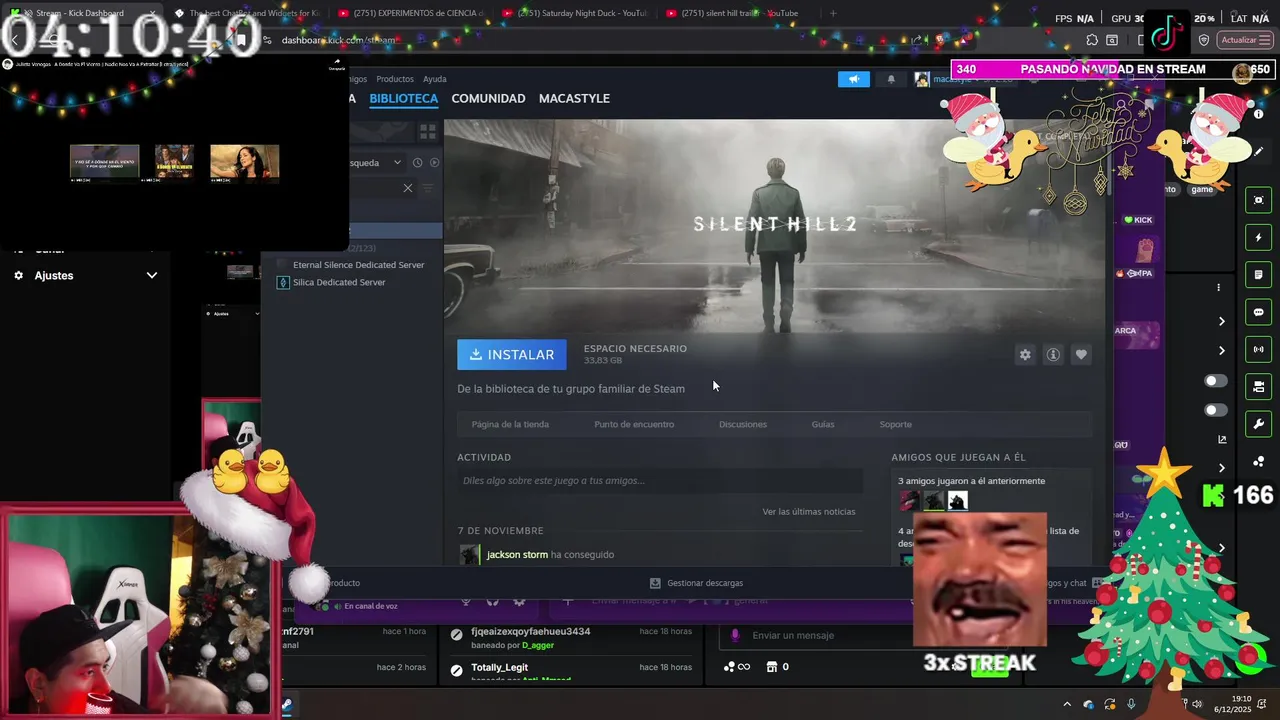Open the vertical three-dot options menu
The image size is (1280, 720).
(1218, 287)
